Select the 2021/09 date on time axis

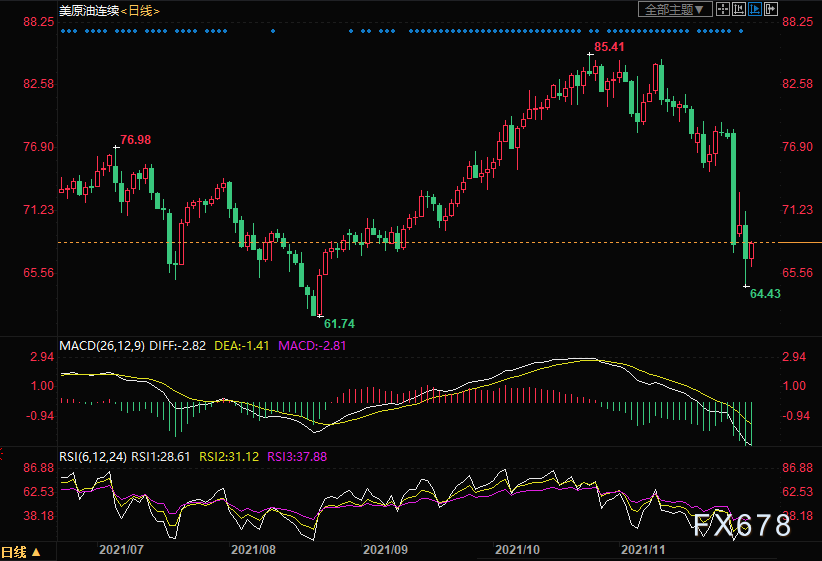(385, 549)
